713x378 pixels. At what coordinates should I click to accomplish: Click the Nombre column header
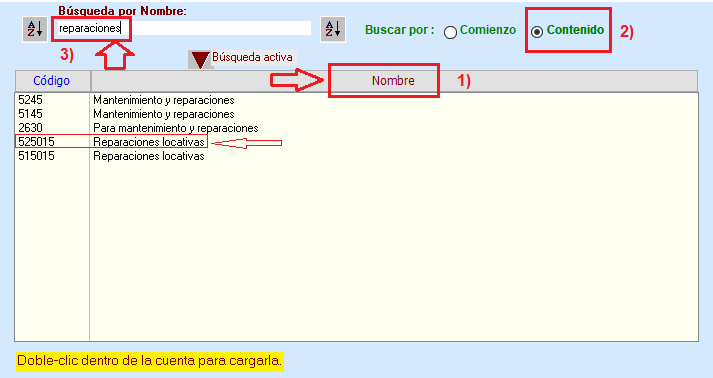[x=394, y=81]
